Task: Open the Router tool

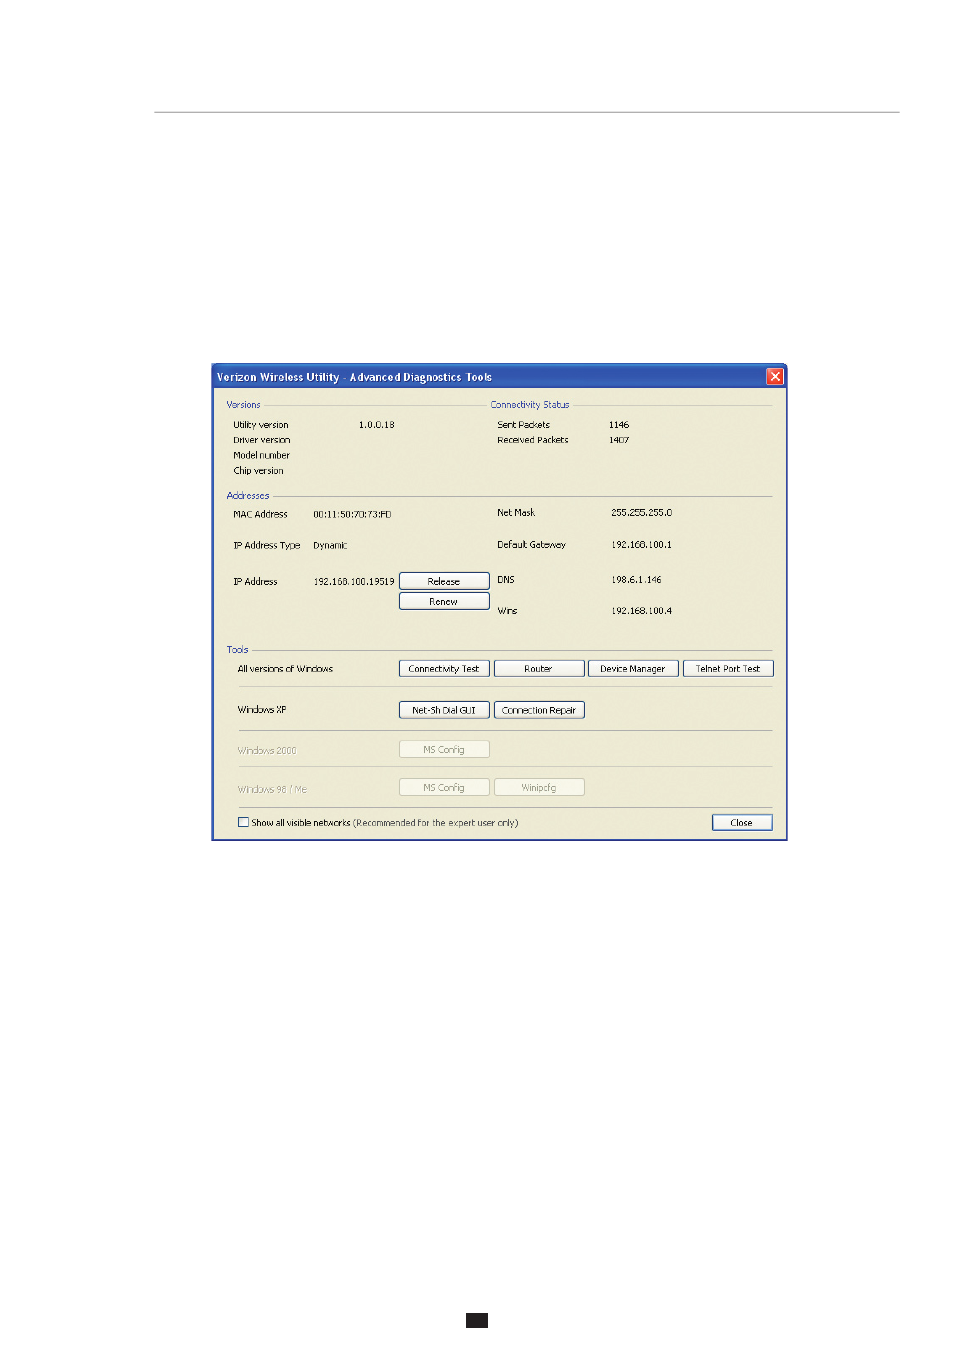Action: coord(539,669)
